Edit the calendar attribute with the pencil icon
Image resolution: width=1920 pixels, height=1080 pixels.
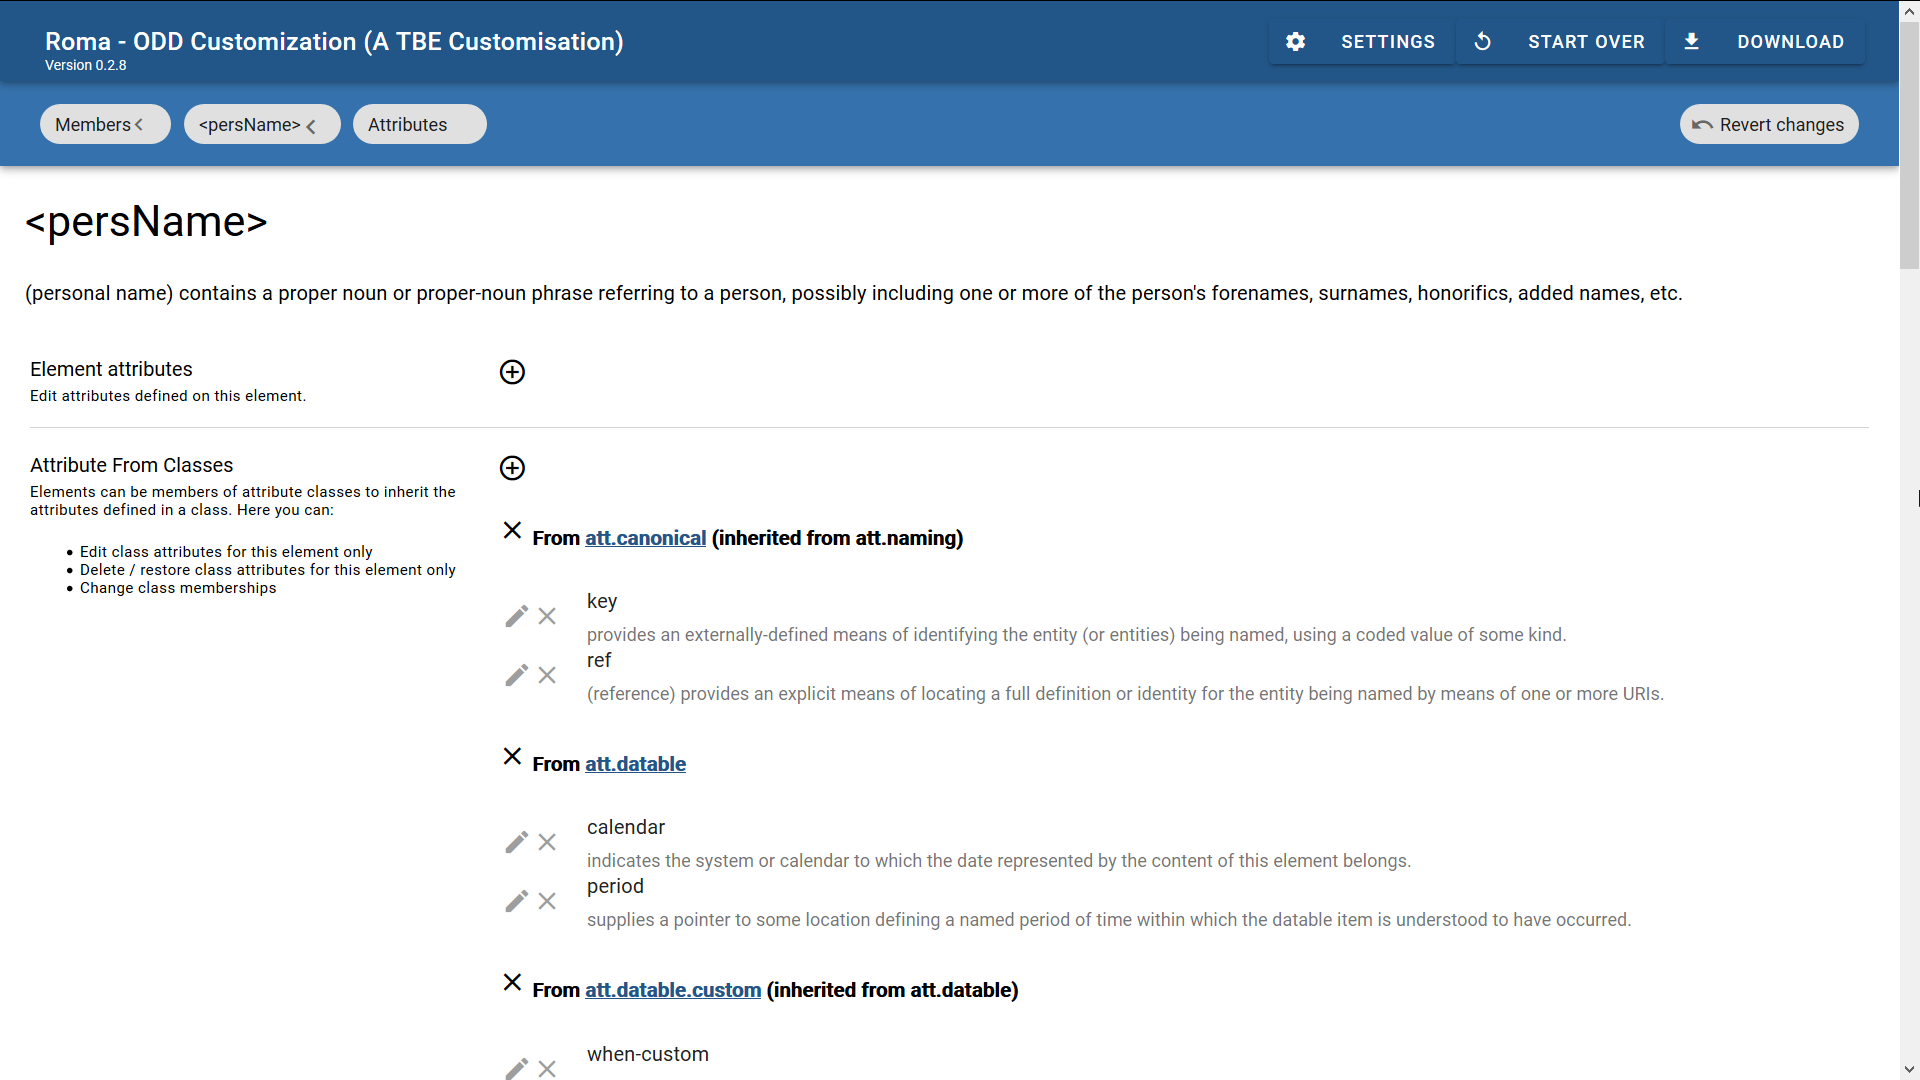point(516,842)
